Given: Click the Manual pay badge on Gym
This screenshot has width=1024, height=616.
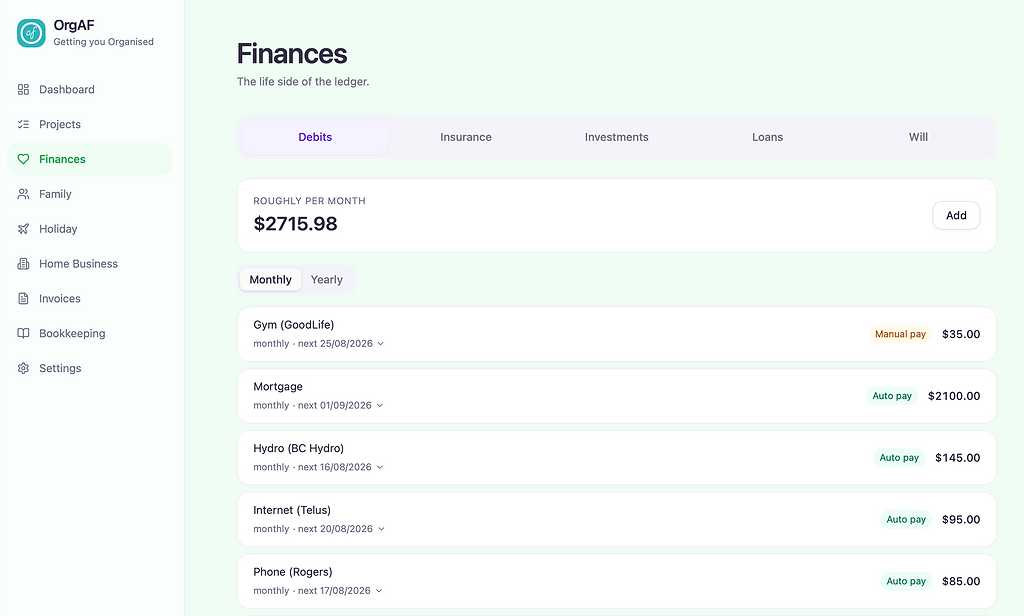Looking at the screenshot, I should (x=900, y=334).
